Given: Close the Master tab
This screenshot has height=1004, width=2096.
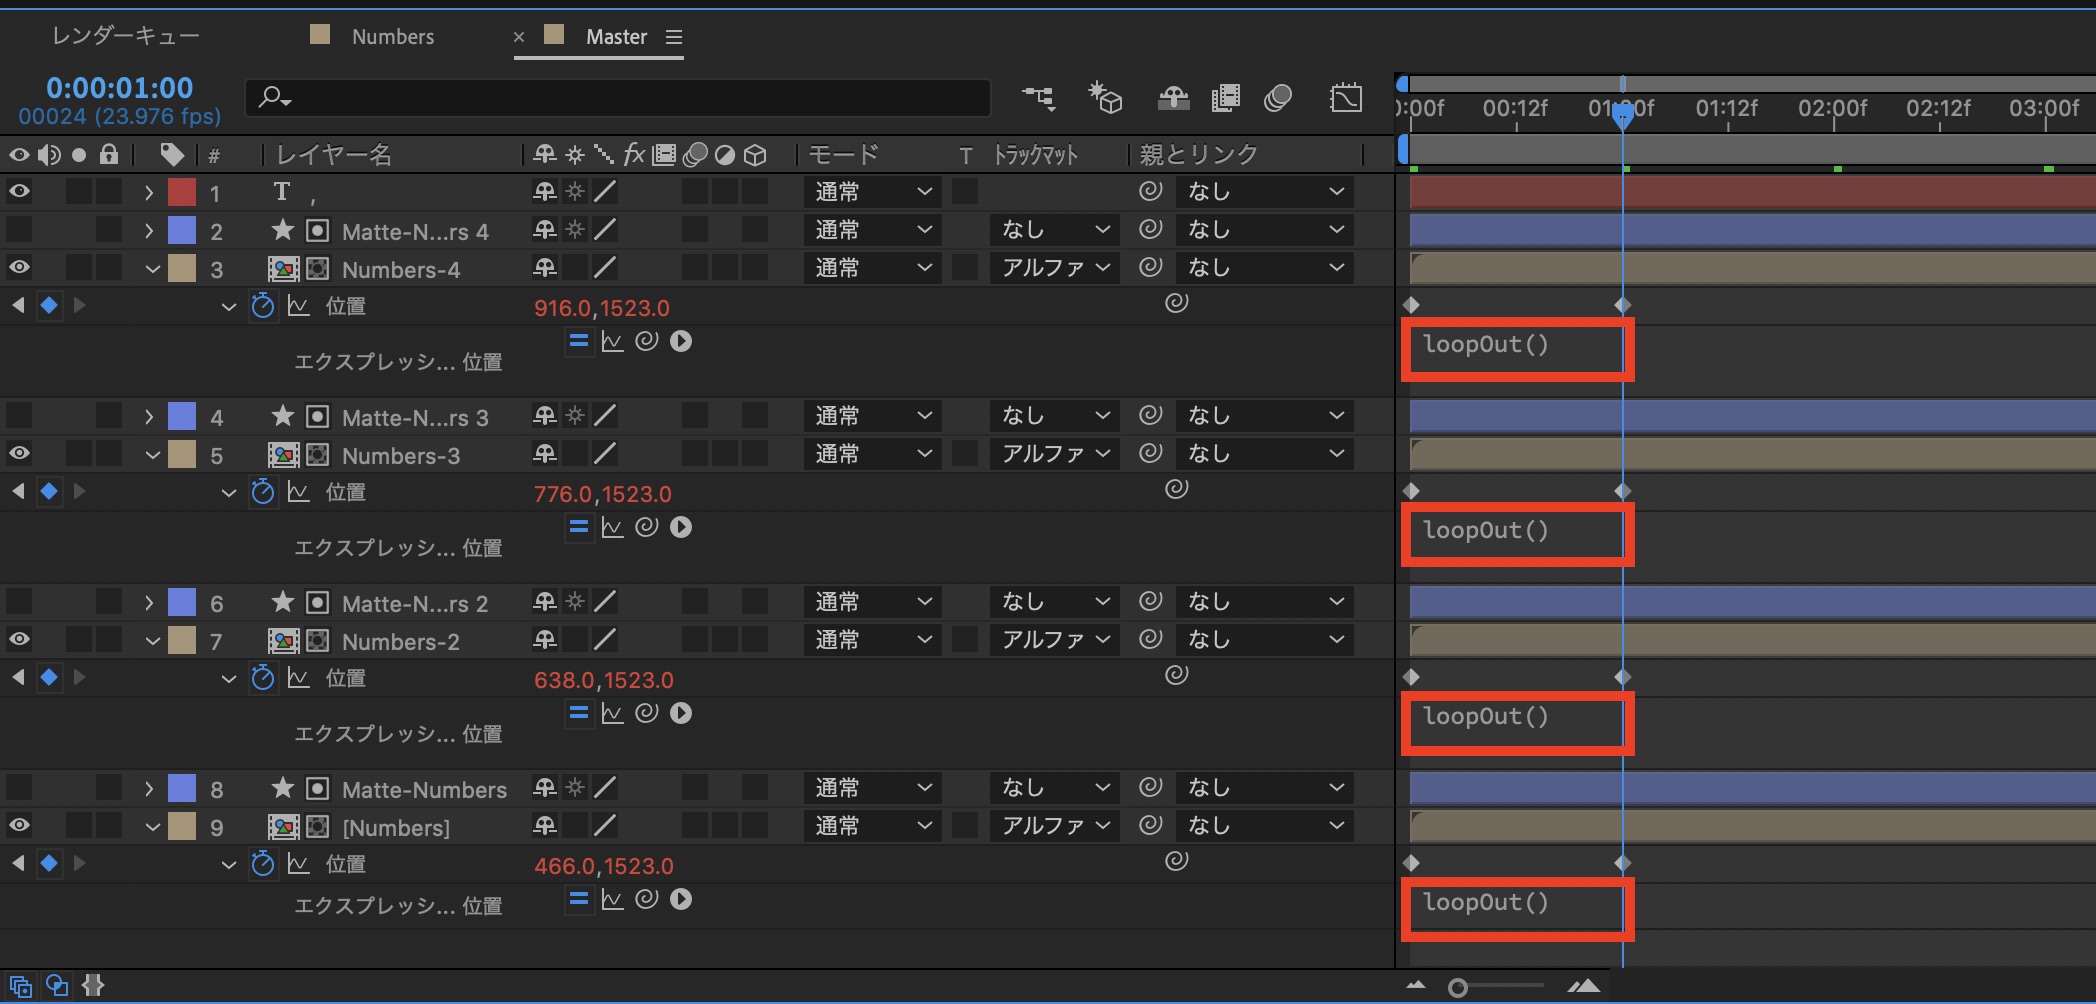Looking at the screenshot, I should [x=518, y=37].
